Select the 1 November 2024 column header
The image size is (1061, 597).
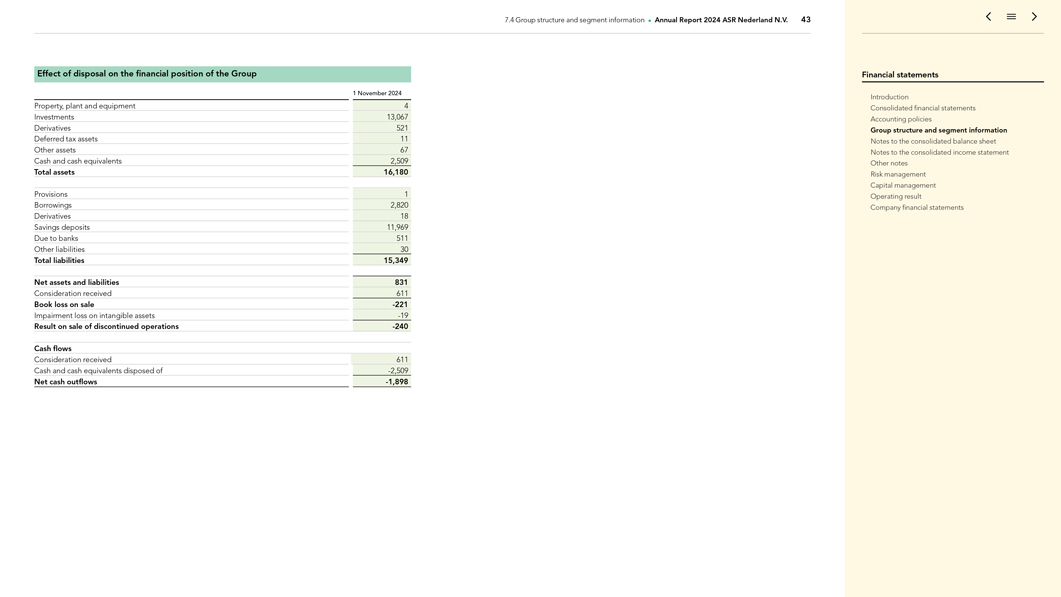[x=377, y=93]
